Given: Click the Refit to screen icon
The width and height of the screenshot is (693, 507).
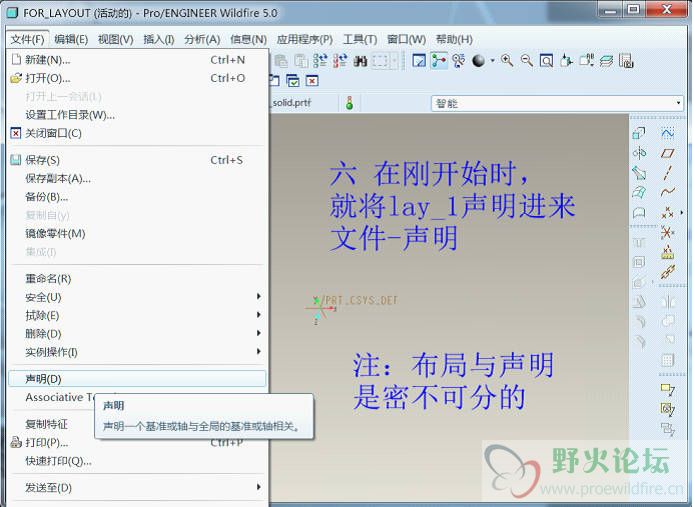Looking at the screenshot, I should (546, 61).
